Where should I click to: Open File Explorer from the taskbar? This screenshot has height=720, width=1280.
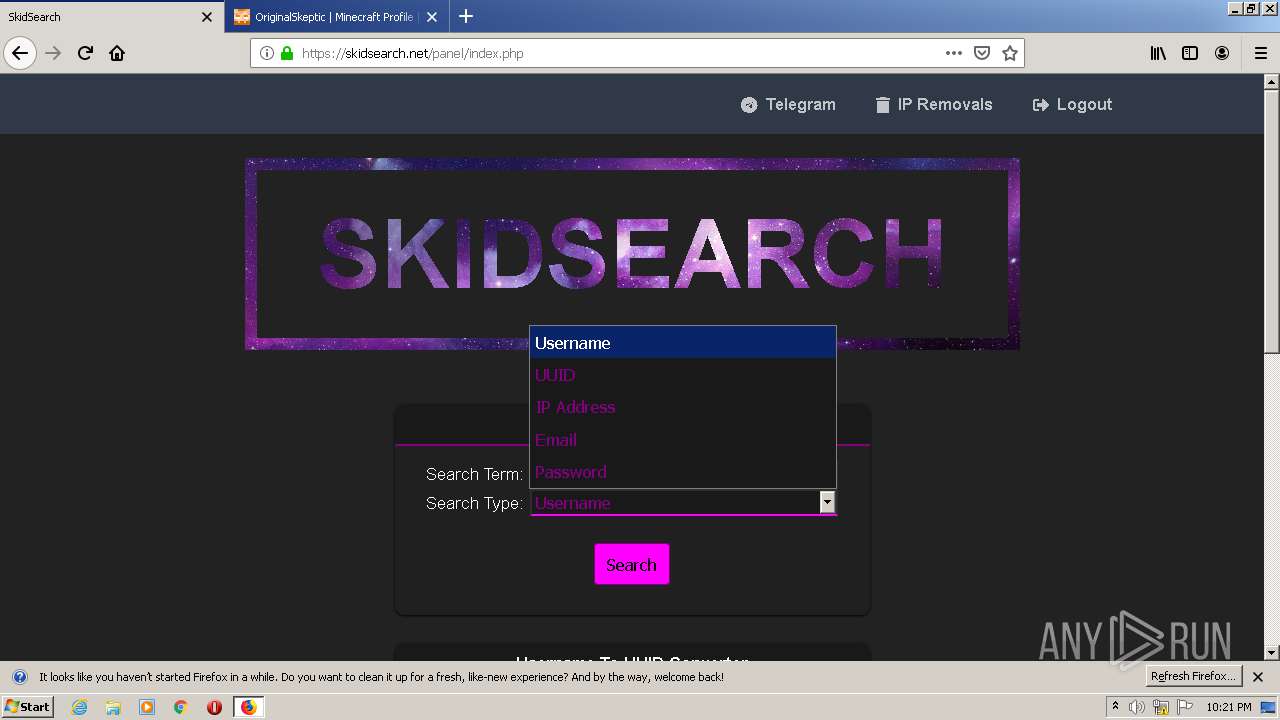tap(113, 707)
